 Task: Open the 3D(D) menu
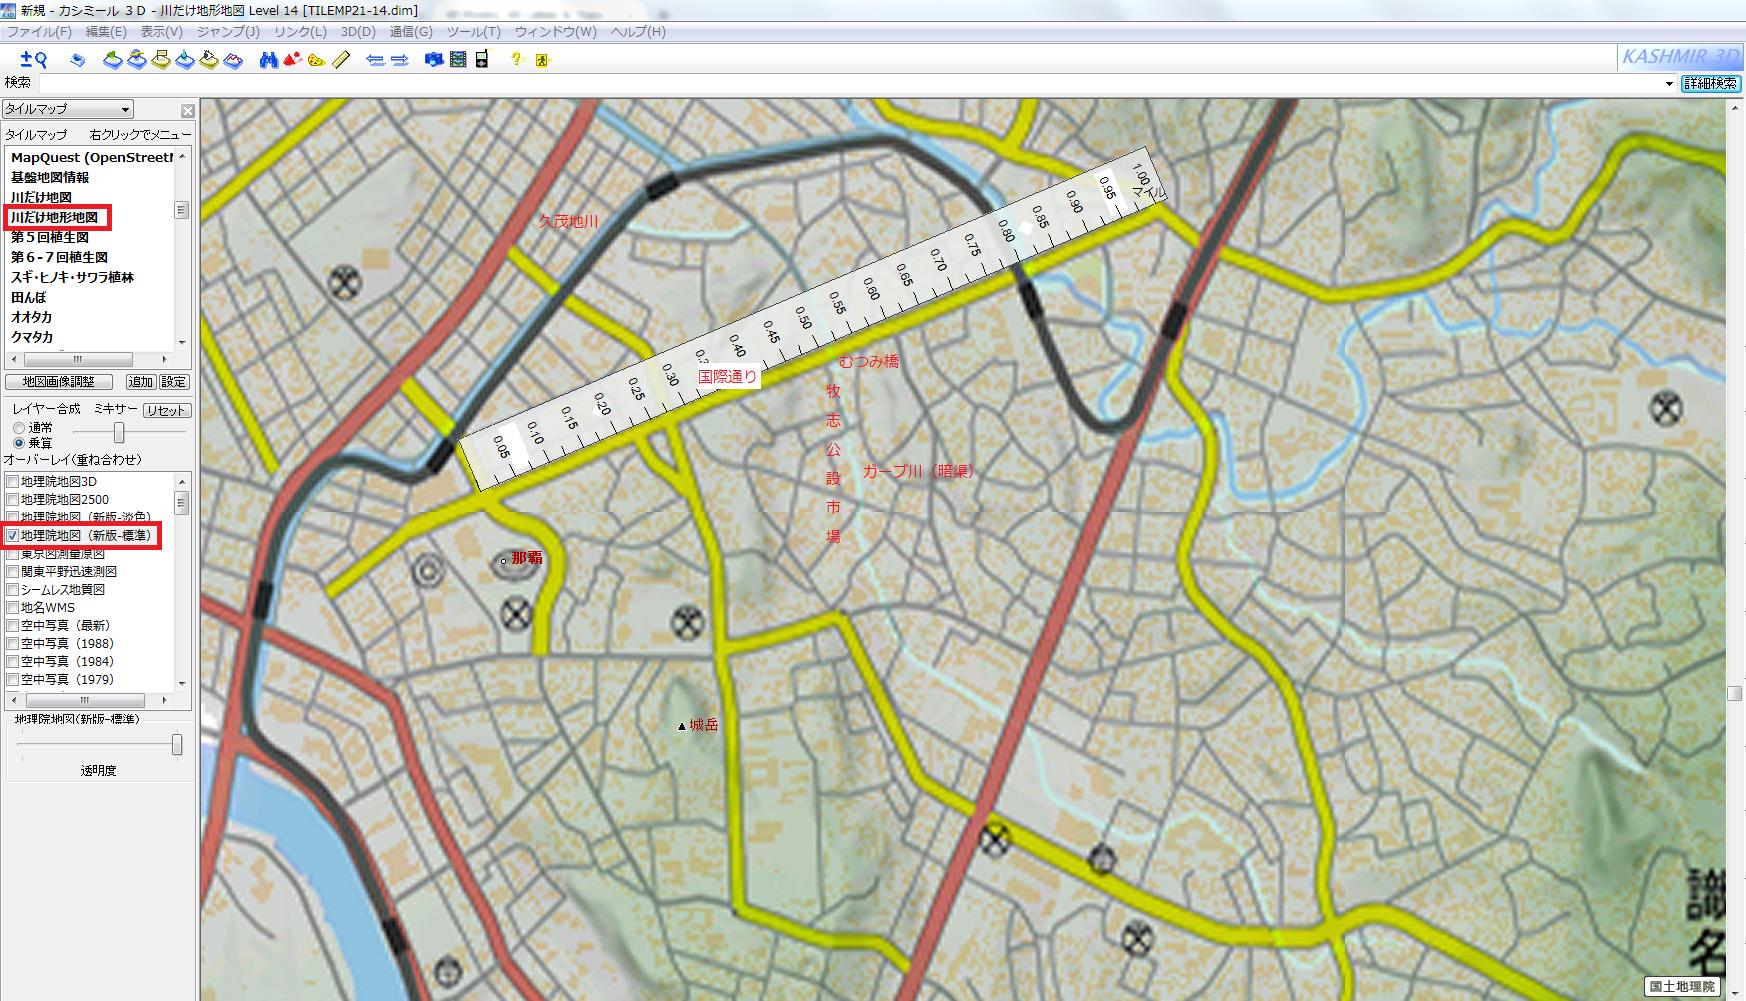click(x=358, y=32)
